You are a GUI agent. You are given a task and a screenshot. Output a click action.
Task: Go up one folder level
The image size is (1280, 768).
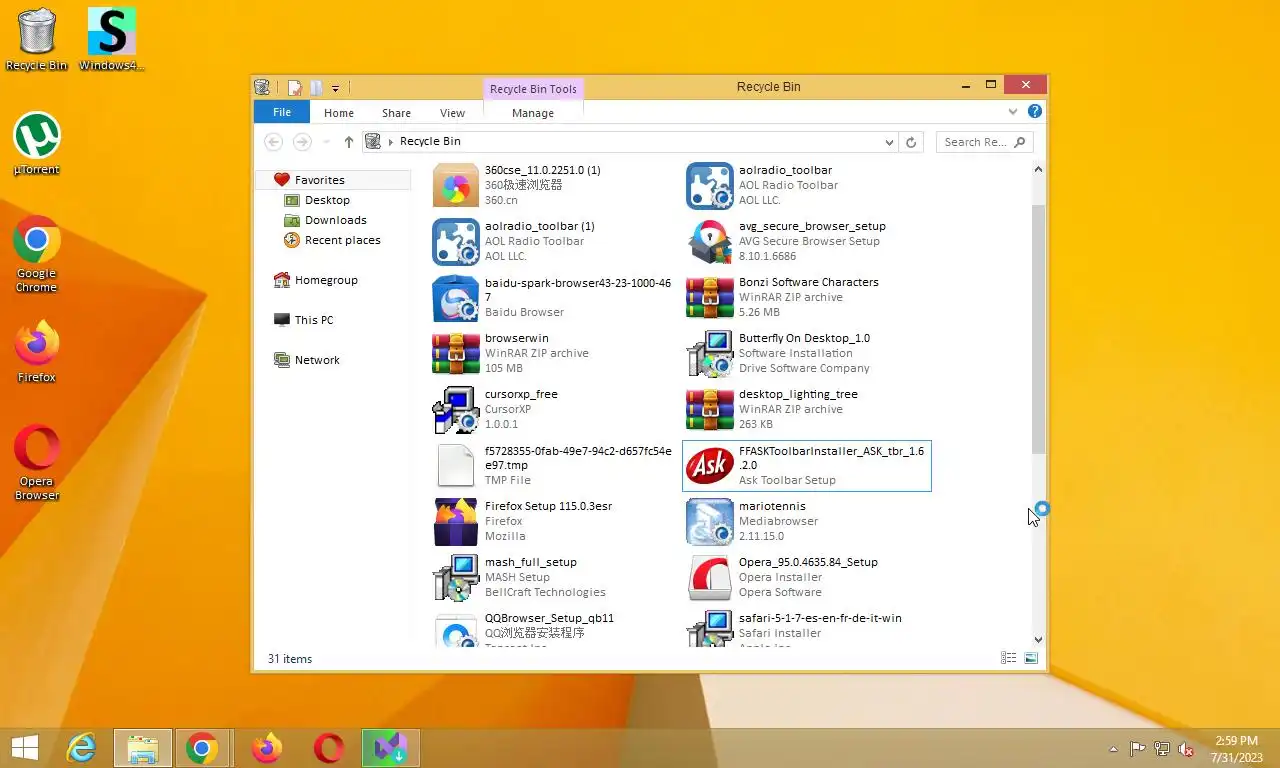[x=348, y=142]
